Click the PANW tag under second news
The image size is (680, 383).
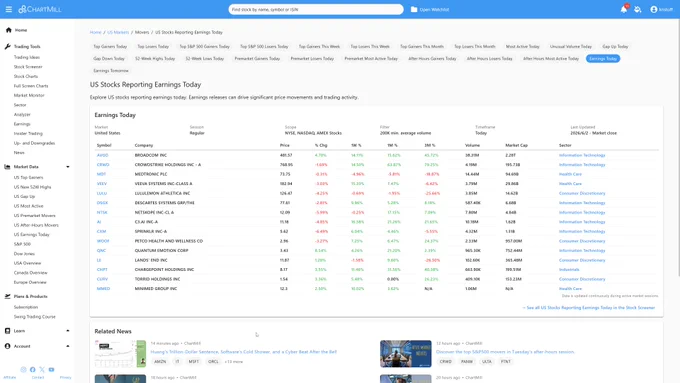point(467,361)
